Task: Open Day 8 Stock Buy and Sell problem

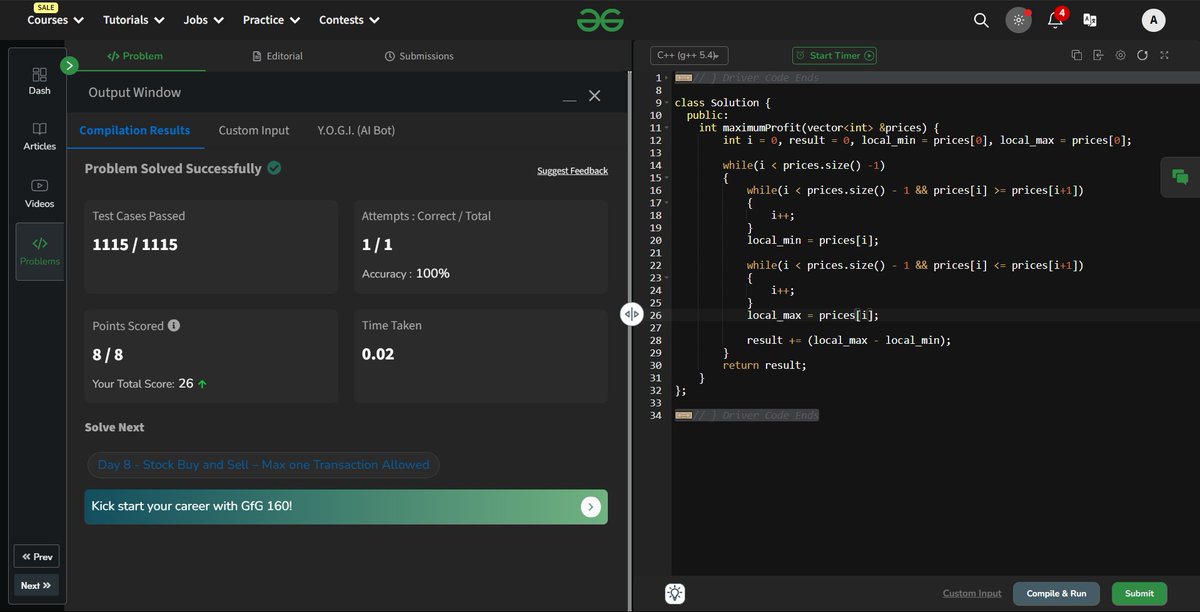Action: (x=263, y=465)
